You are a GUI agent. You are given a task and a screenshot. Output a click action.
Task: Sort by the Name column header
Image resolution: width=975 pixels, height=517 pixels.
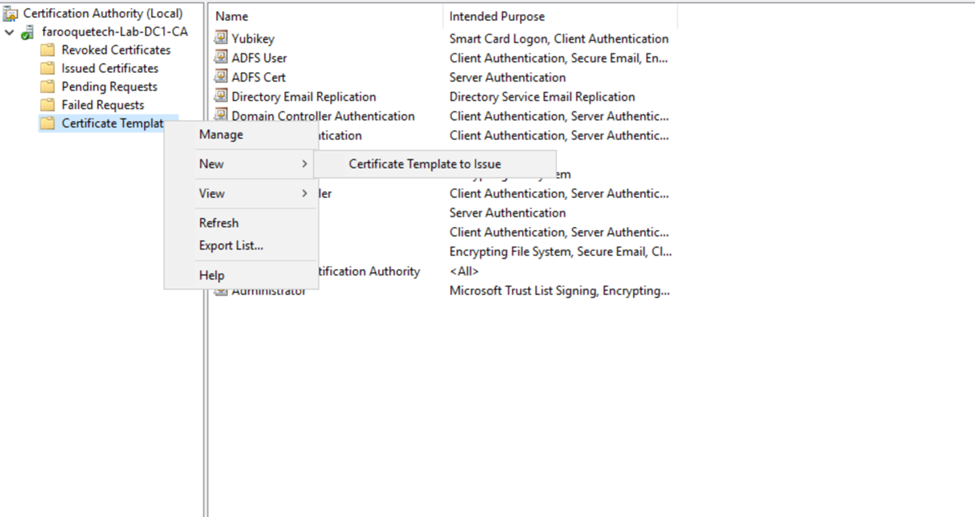pyautogui.click(x=326, y=17)
